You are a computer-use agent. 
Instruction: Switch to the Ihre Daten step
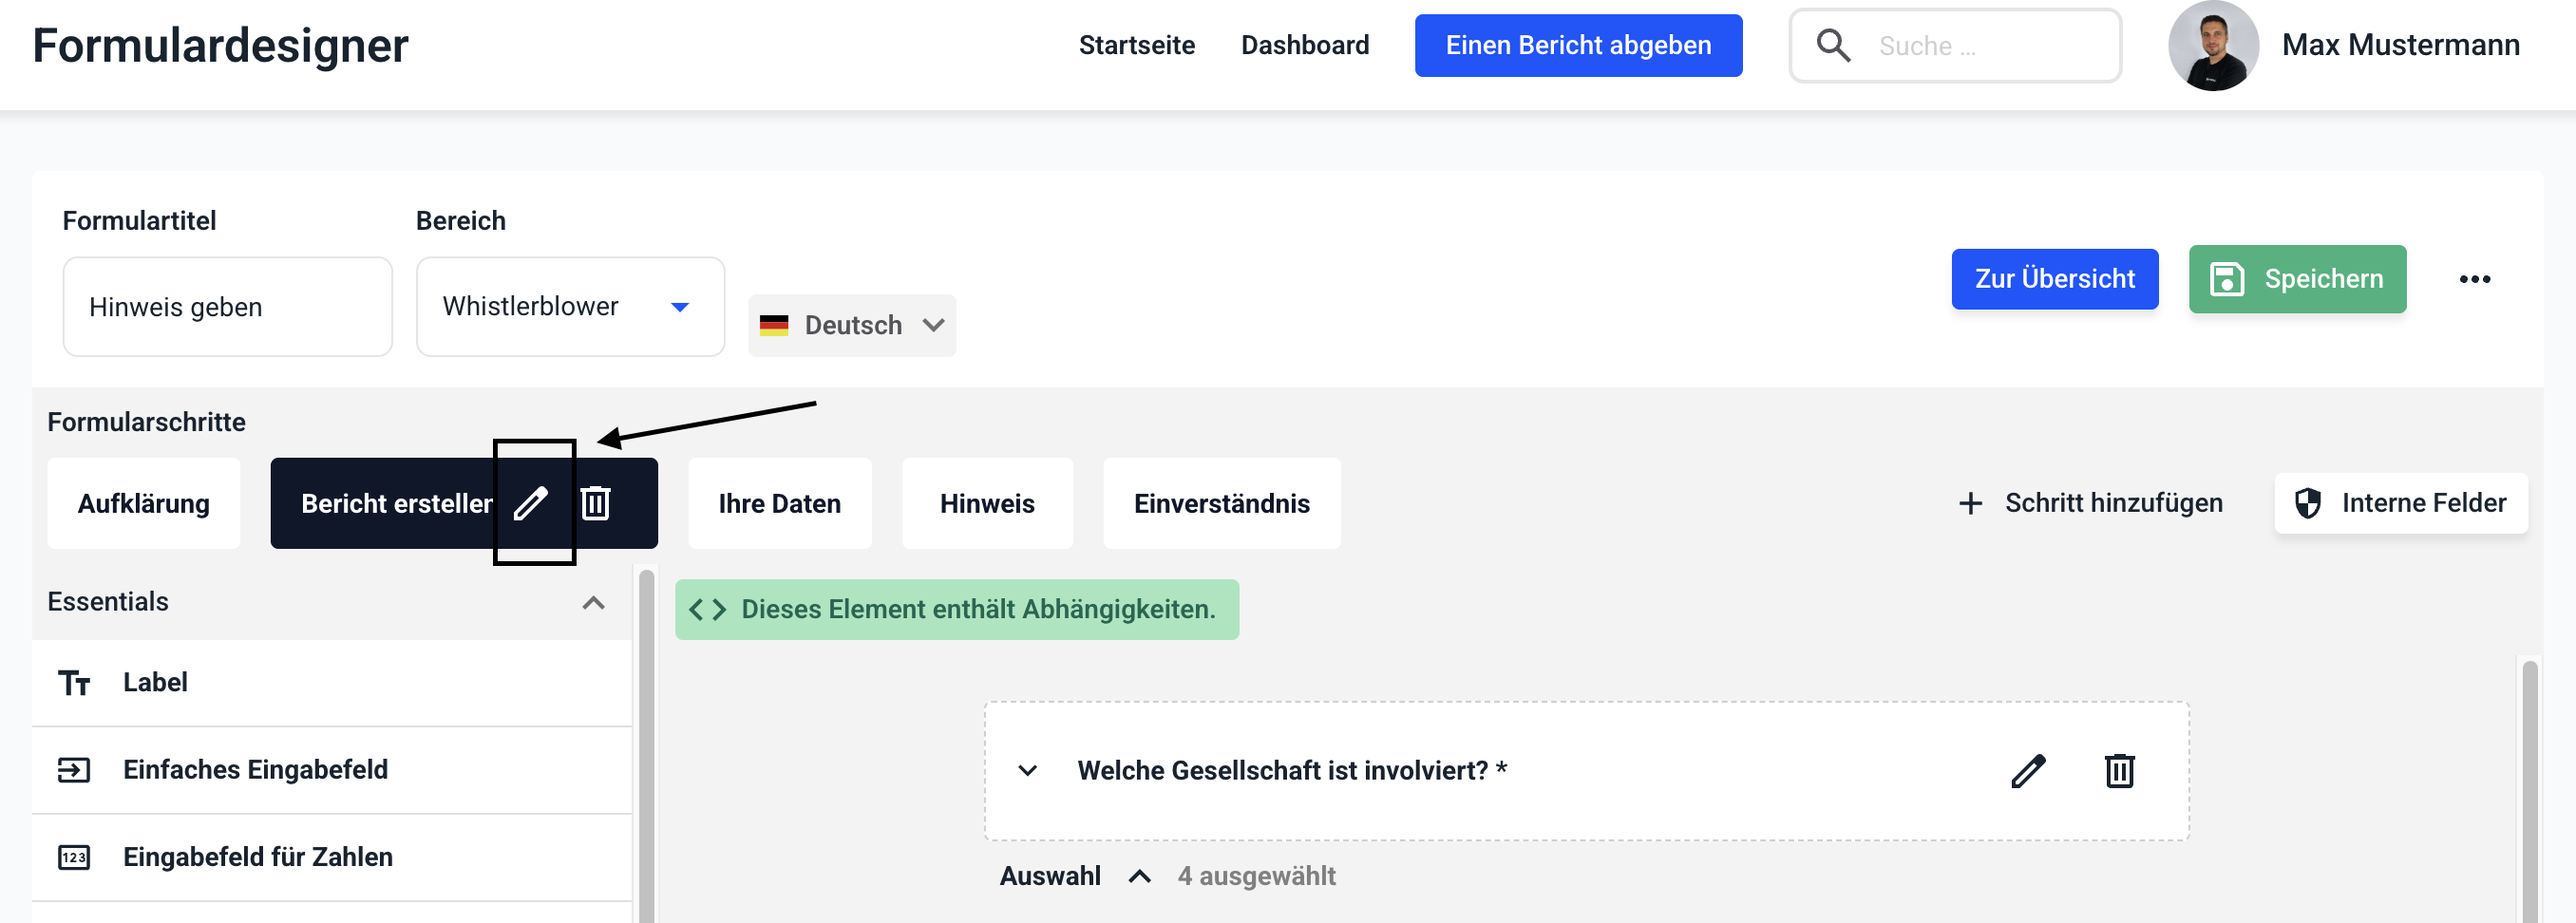coord(779,503)
